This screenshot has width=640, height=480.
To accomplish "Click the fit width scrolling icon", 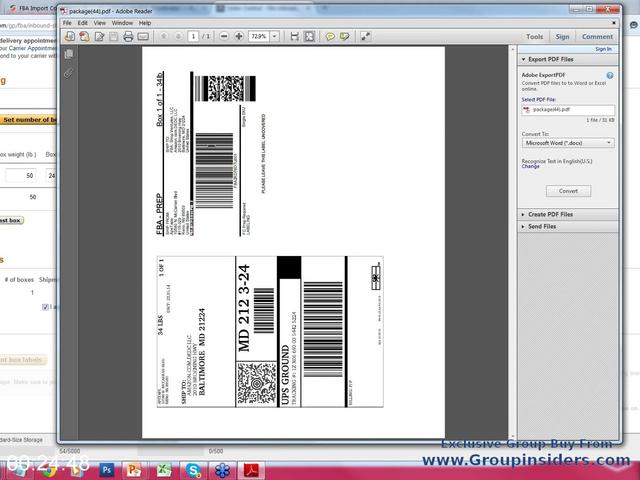I will click(x=294, y=36).
